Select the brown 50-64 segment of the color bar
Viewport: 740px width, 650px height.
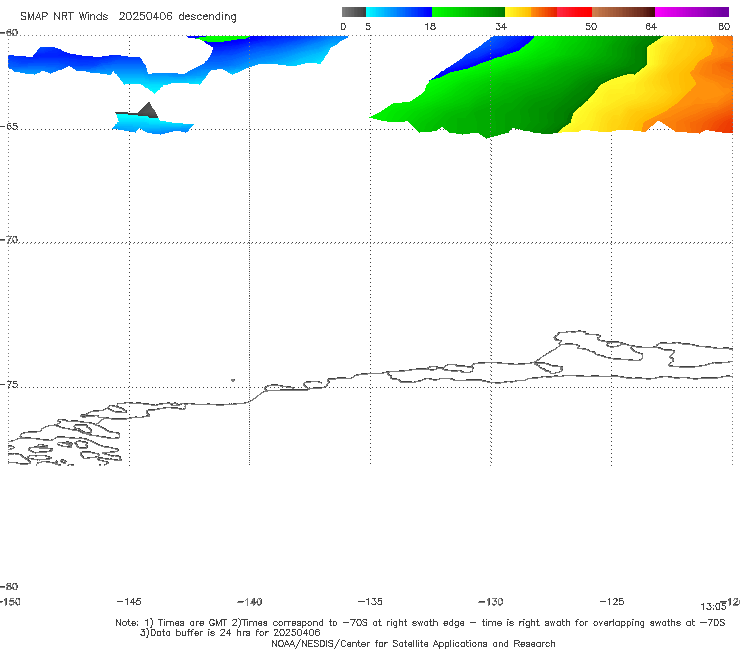coord(623,12)
